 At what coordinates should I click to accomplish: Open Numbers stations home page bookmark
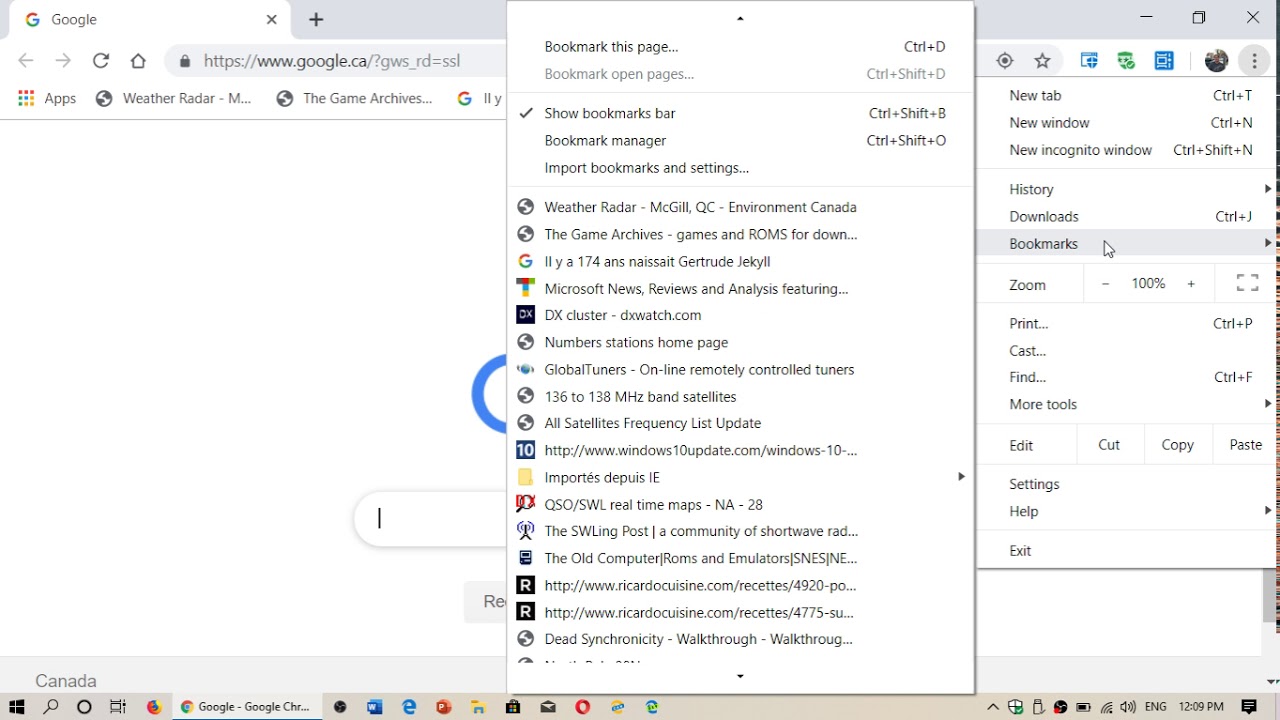coord(740,342)
